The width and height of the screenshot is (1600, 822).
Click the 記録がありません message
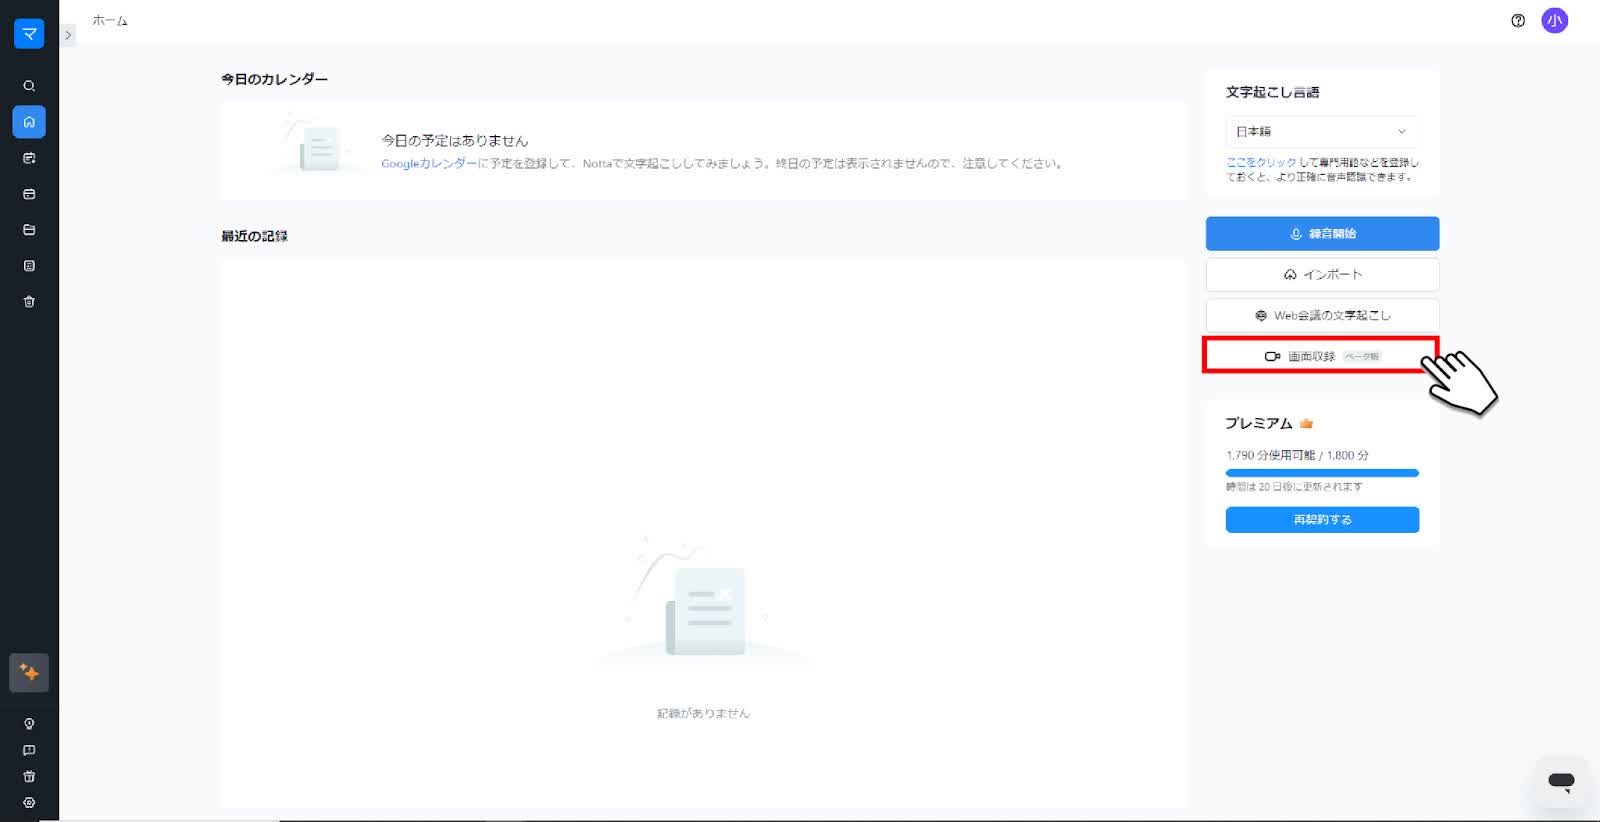click(x=703, y=714)
